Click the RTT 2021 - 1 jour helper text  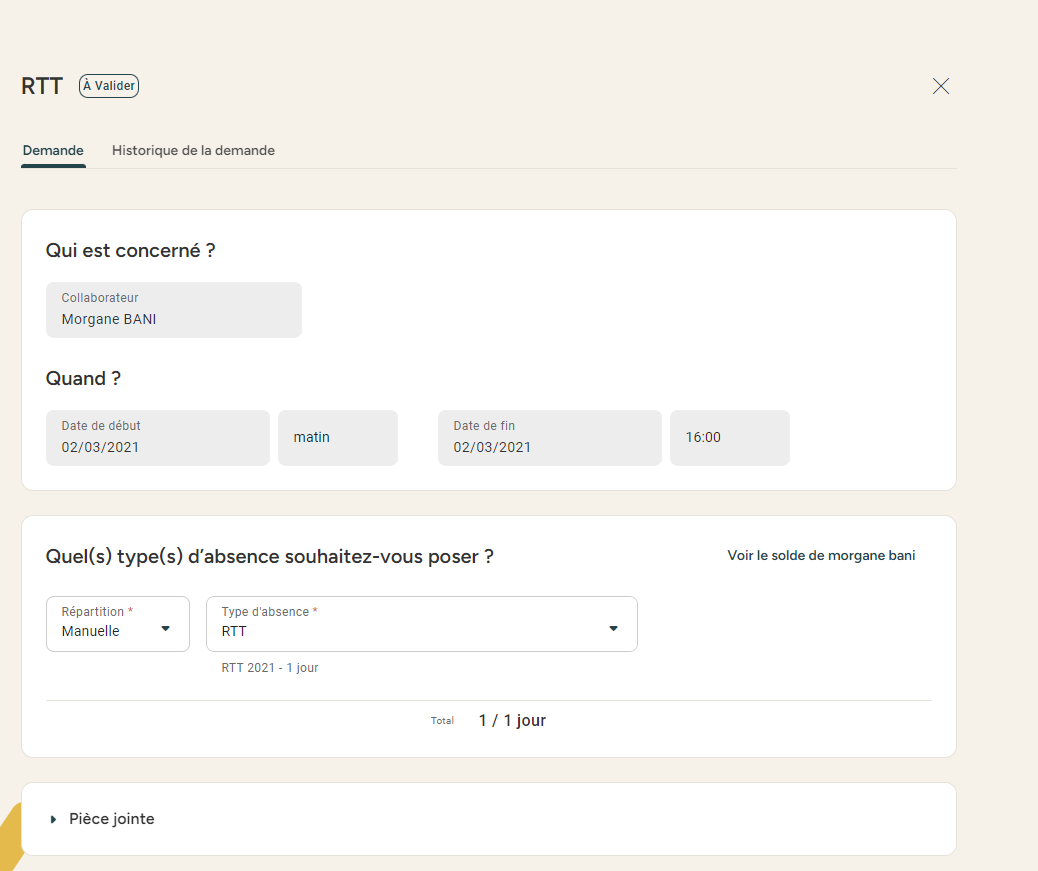[x=270, y=668]
